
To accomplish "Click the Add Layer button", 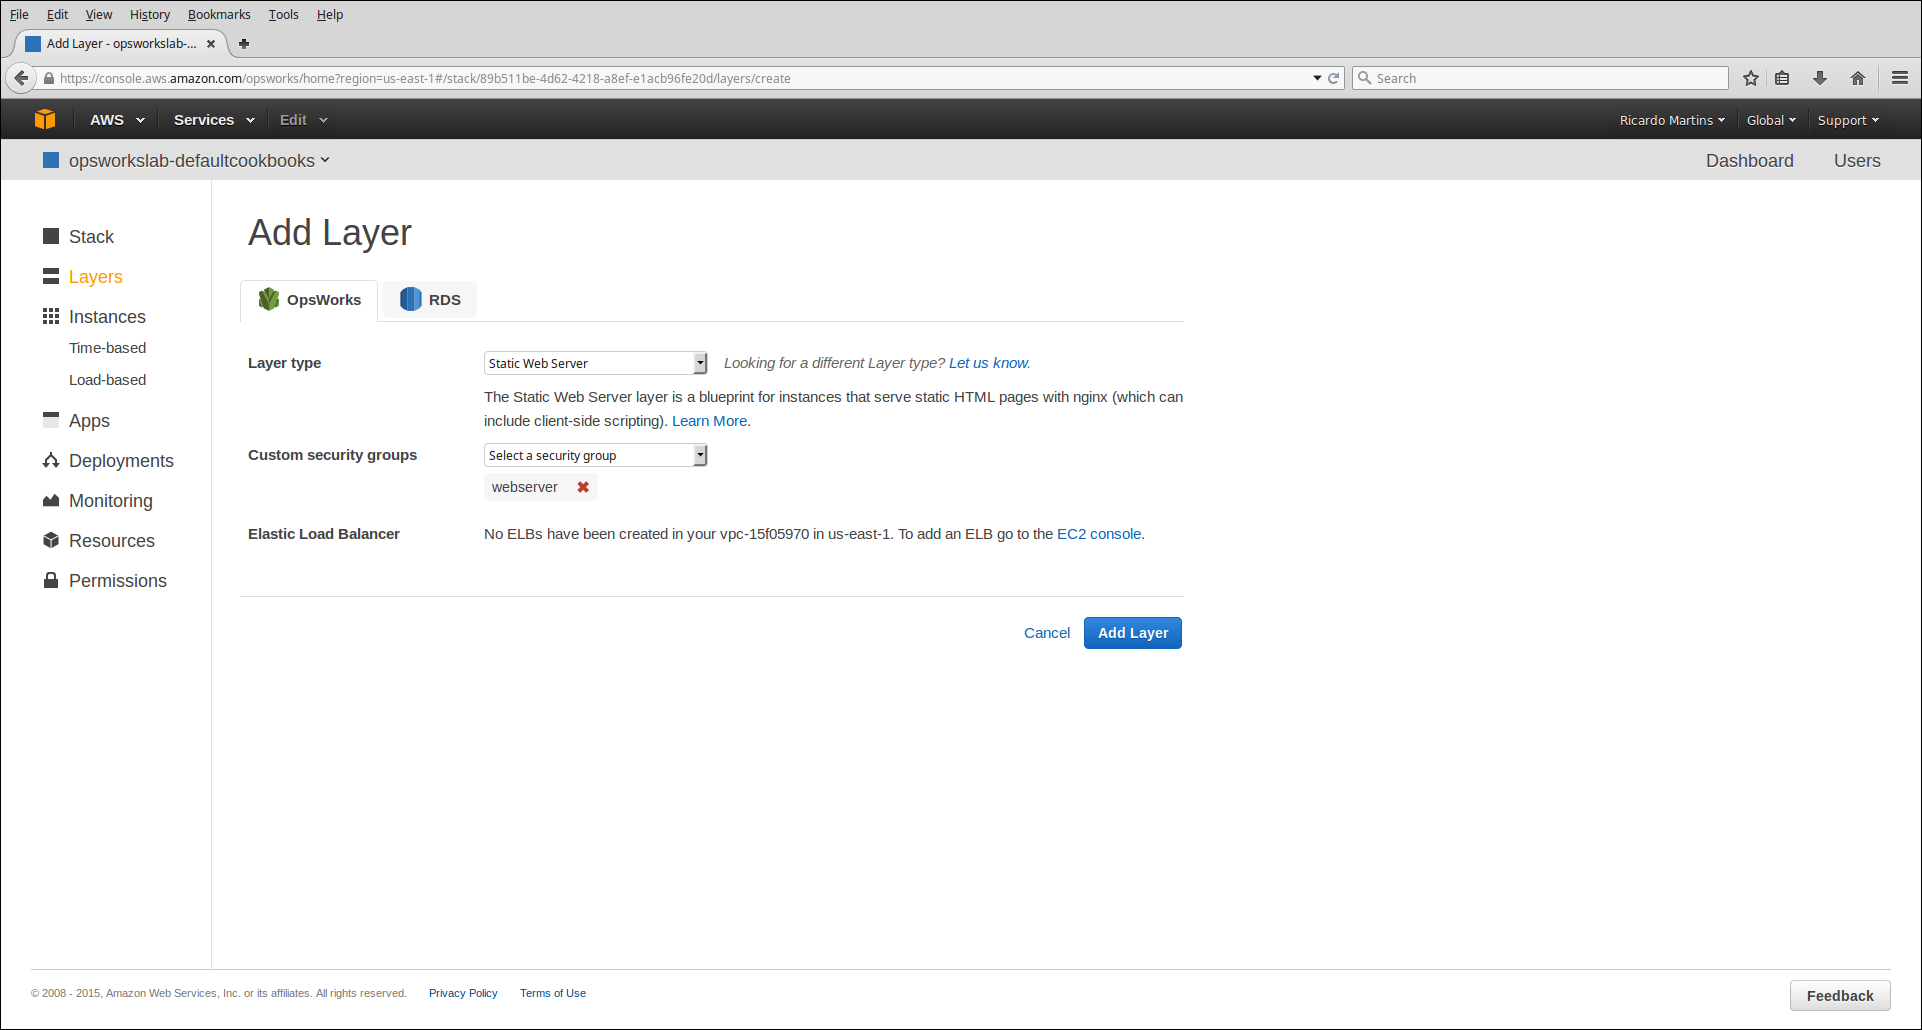I will tap(1132, 633).
